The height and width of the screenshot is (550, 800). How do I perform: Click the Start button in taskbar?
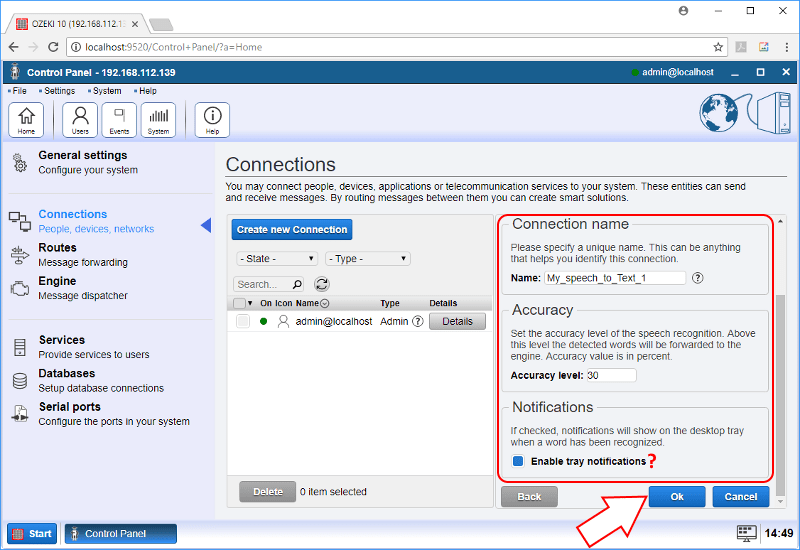[32, 534]
